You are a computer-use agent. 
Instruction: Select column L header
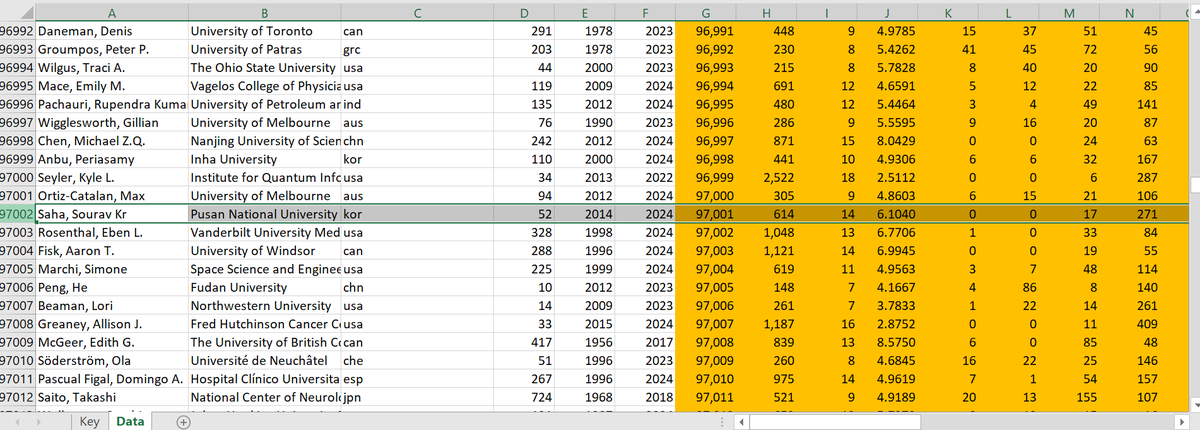[1011, 13]
